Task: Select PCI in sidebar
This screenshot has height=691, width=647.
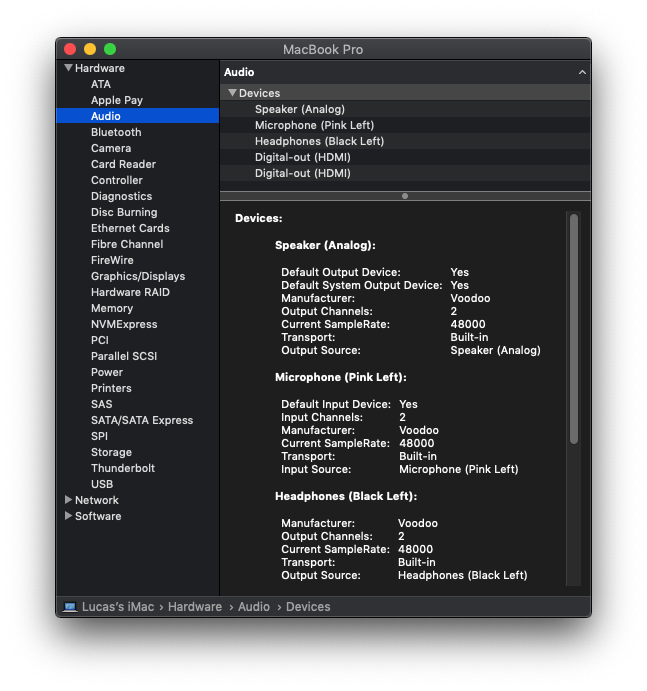Action: click(100, 340)
